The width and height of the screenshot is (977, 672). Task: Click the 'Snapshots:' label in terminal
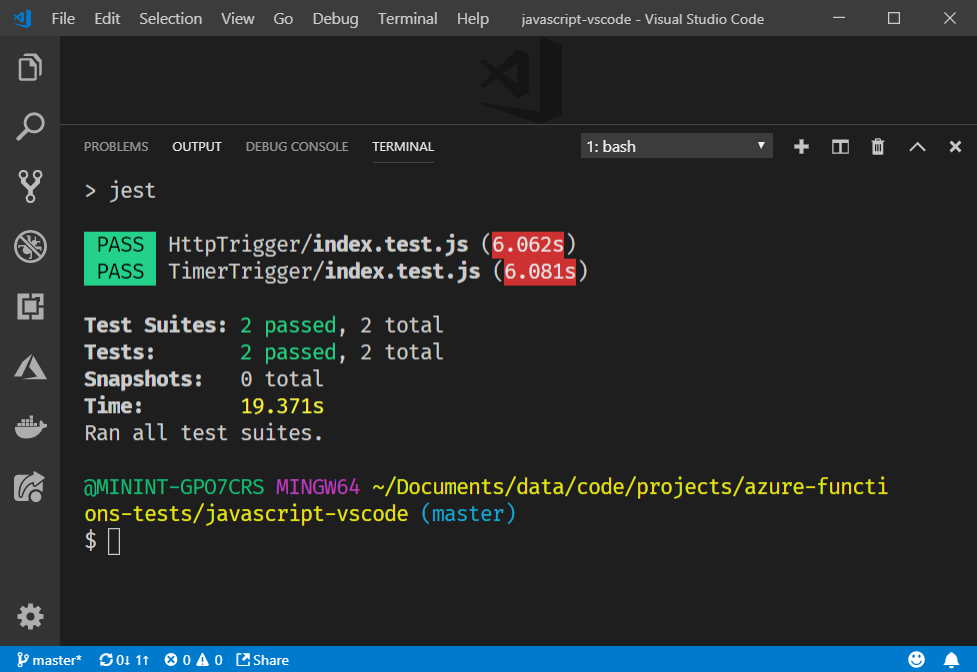[x=144, y=379]
